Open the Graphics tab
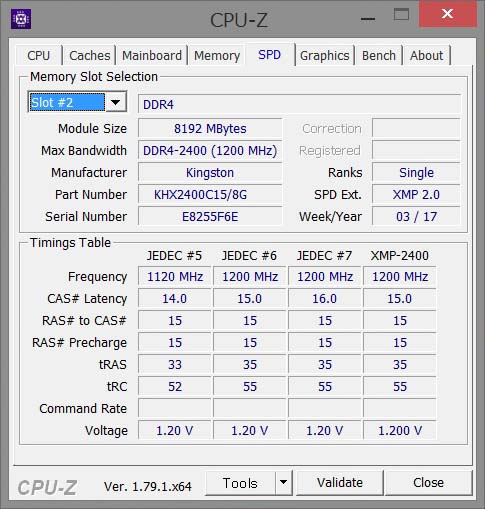 tap(324, 55)
